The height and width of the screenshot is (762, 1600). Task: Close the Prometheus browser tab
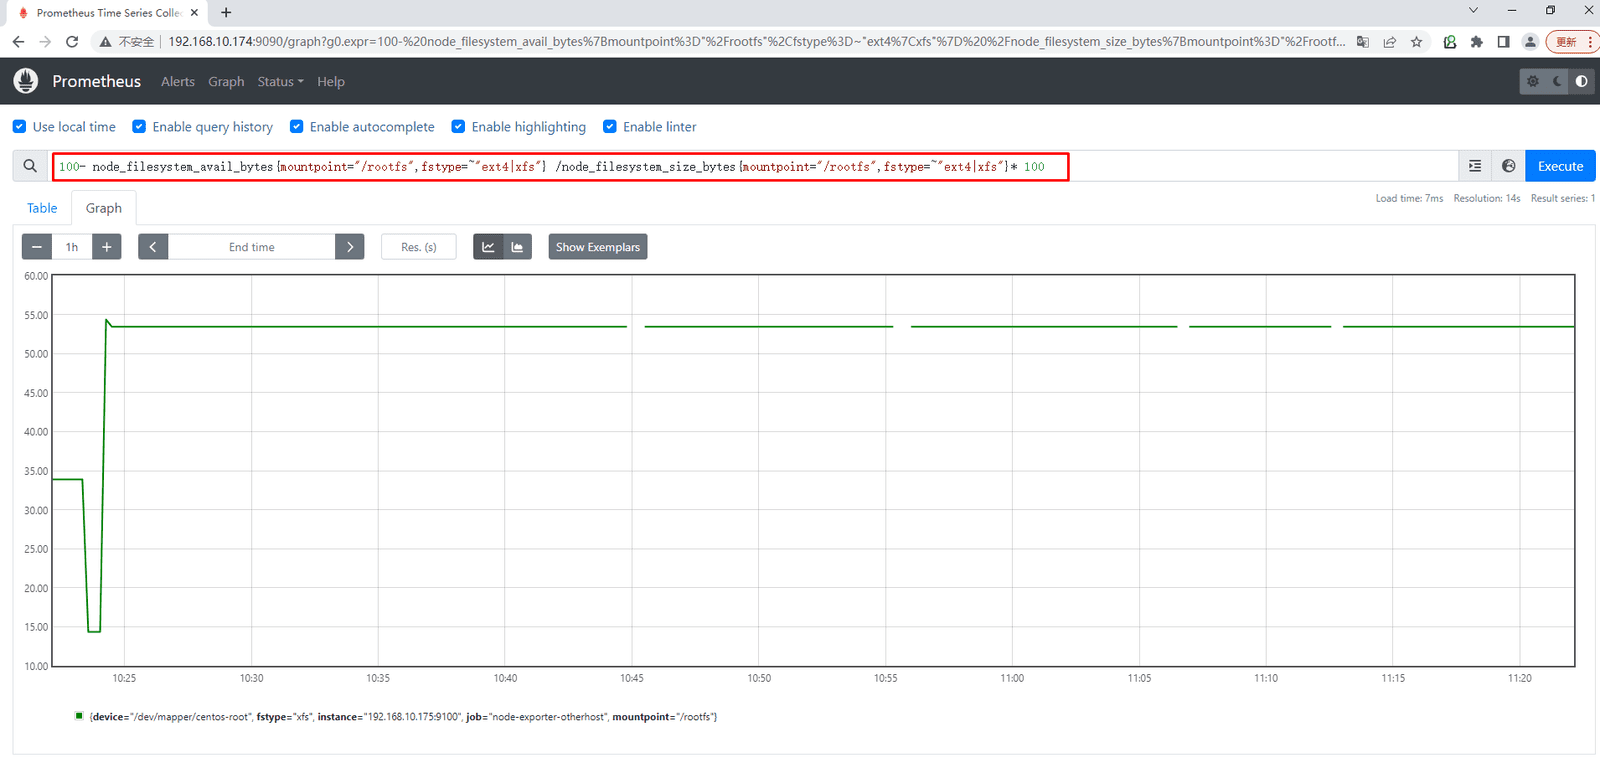pyautogui.click(x=194, y=13)
